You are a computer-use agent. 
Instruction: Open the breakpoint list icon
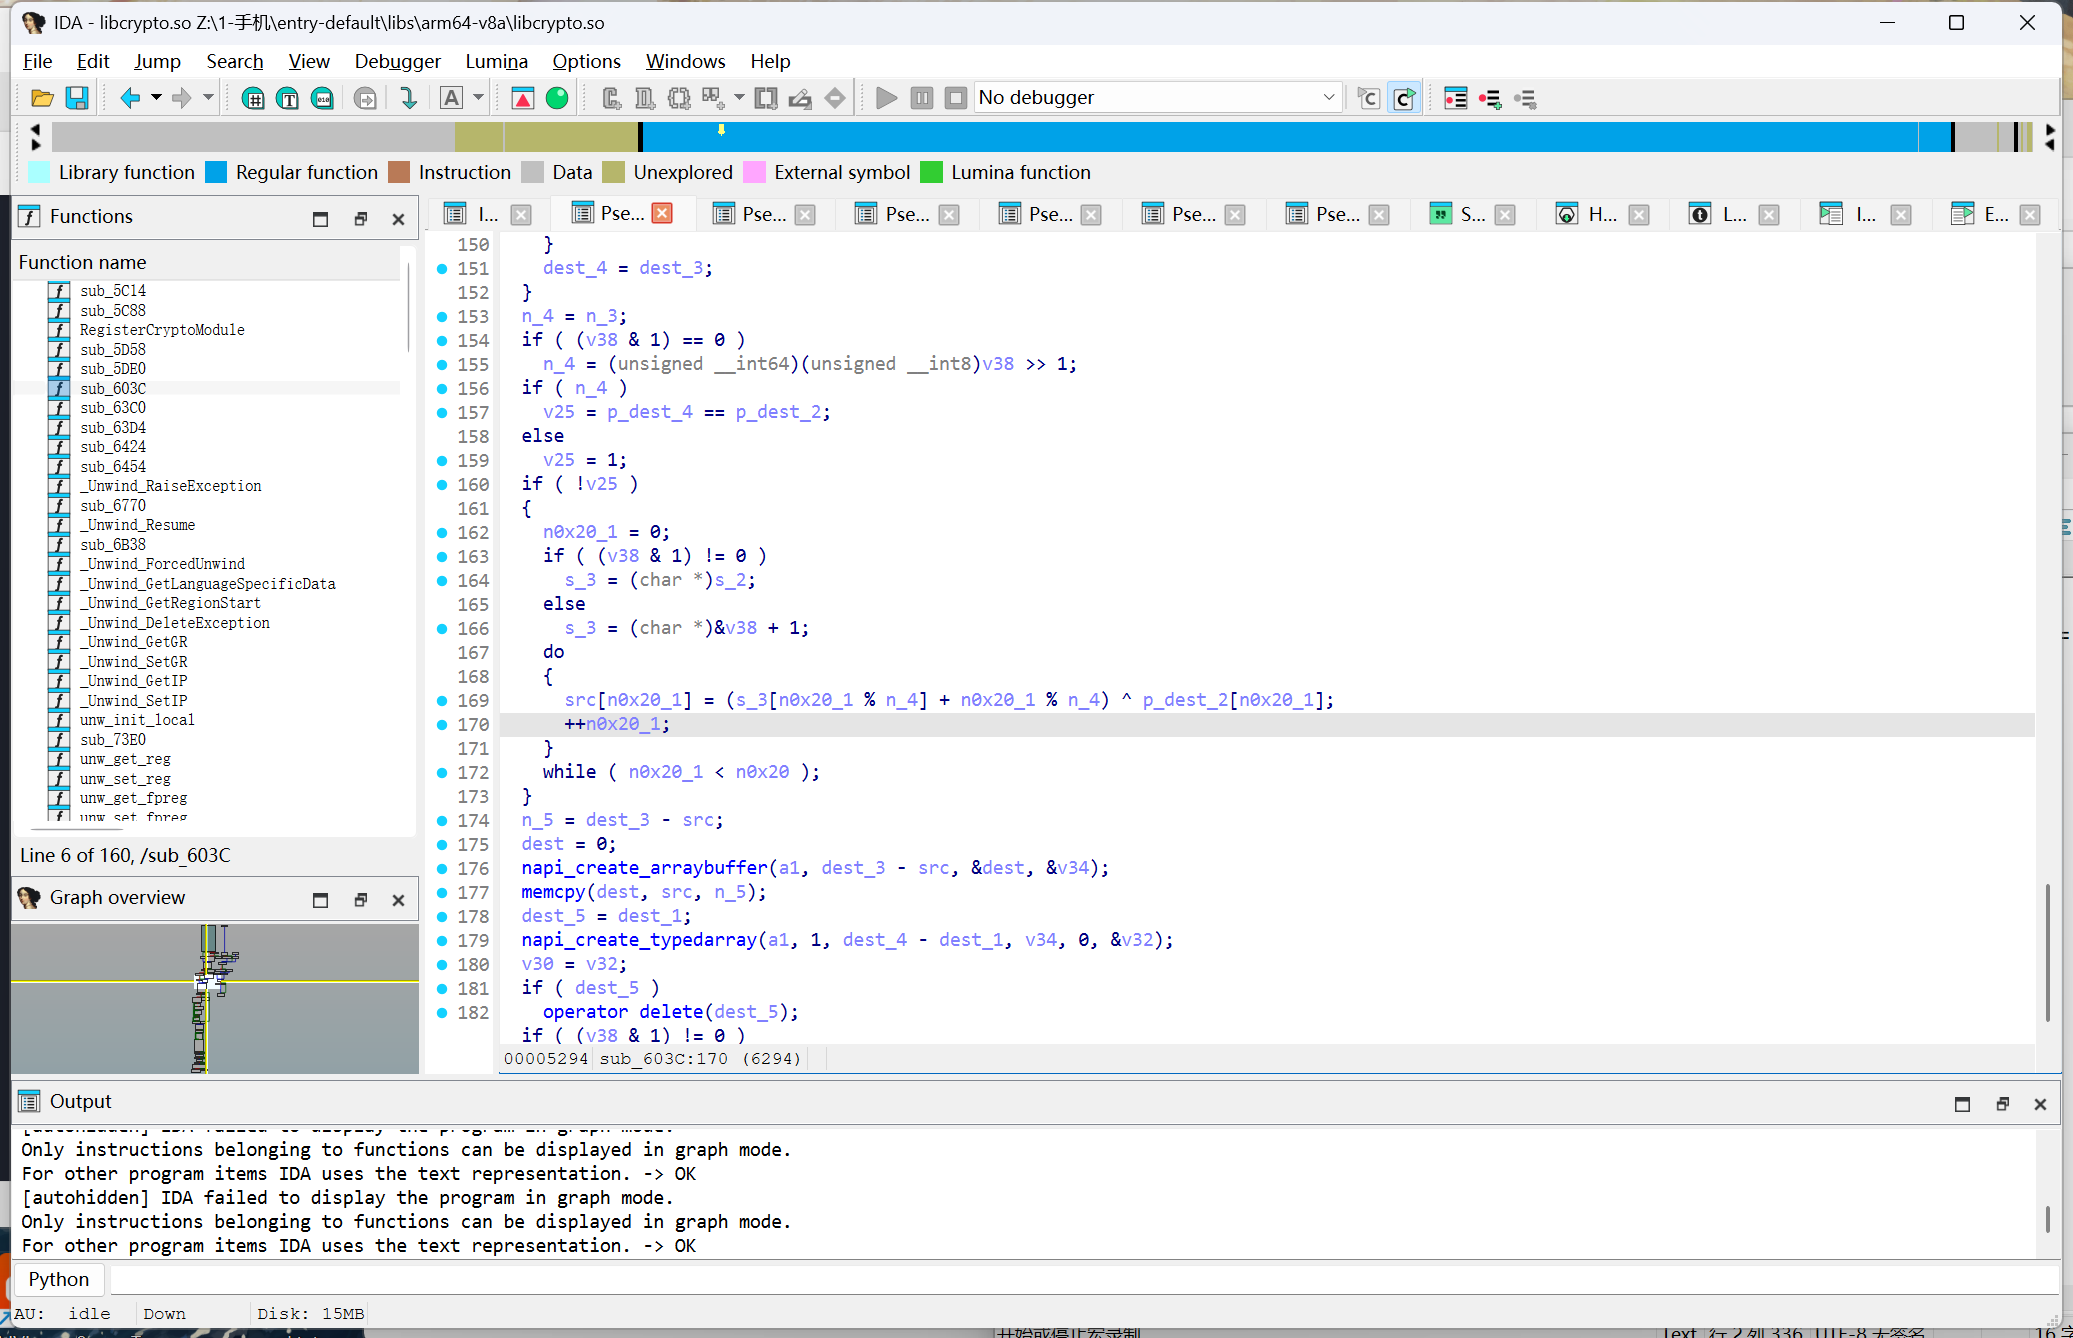(x=1456, y=98)
